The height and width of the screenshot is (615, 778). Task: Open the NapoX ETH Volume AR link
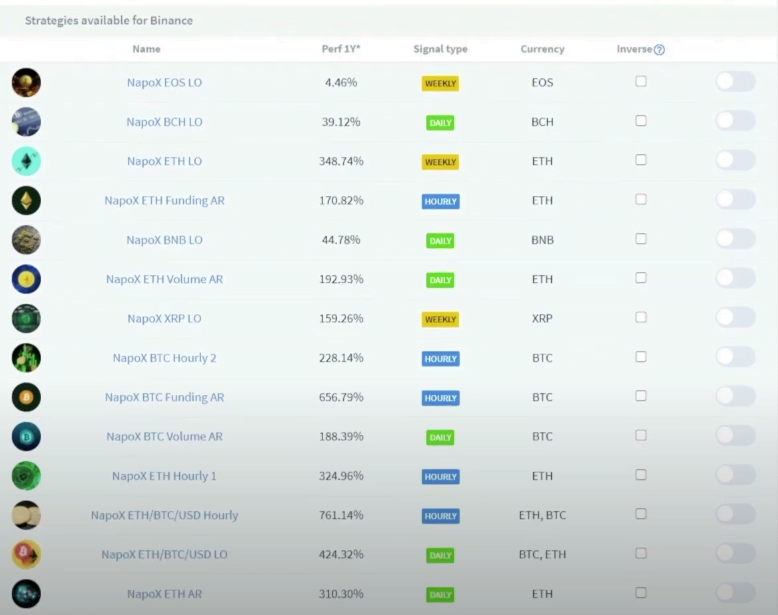(164, 279)
